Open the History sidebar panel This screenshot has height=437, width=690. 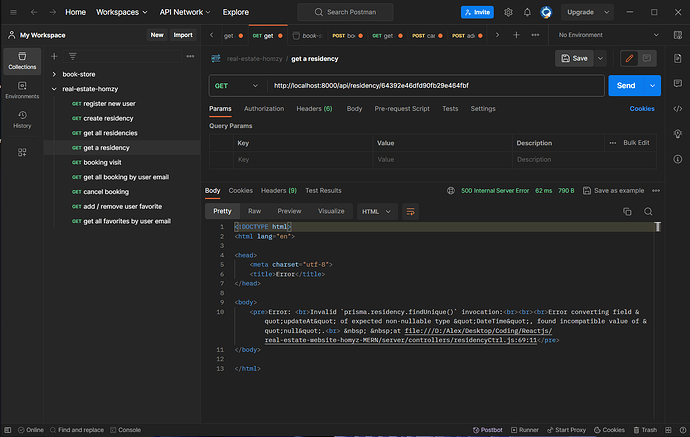coord(21,120)
